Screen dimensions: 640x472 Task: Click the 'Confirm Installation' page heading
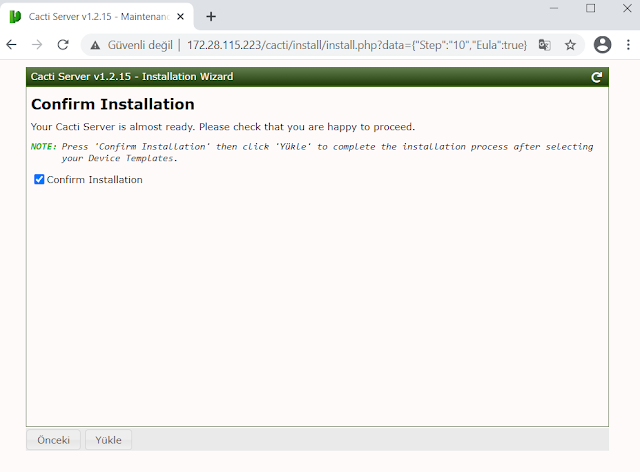(x=113, y=104)
